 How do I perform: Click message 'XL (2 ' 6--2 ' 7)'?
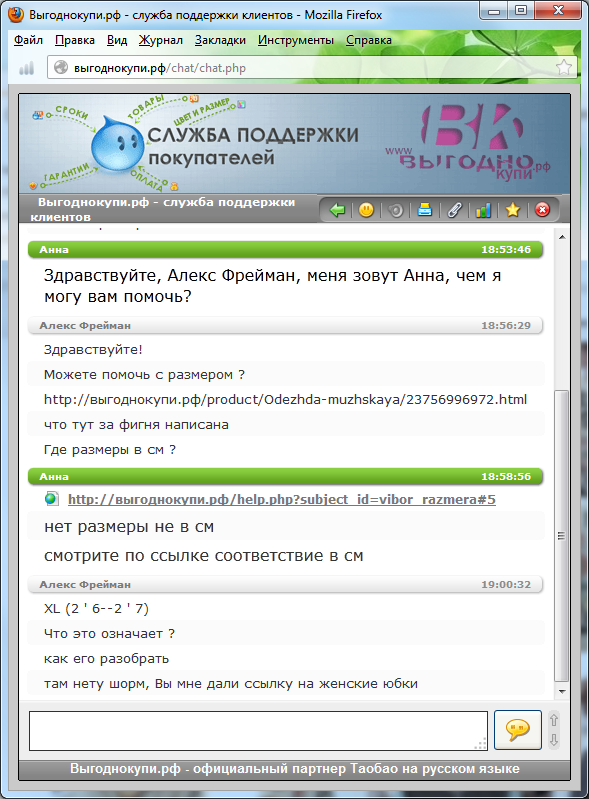96,609
